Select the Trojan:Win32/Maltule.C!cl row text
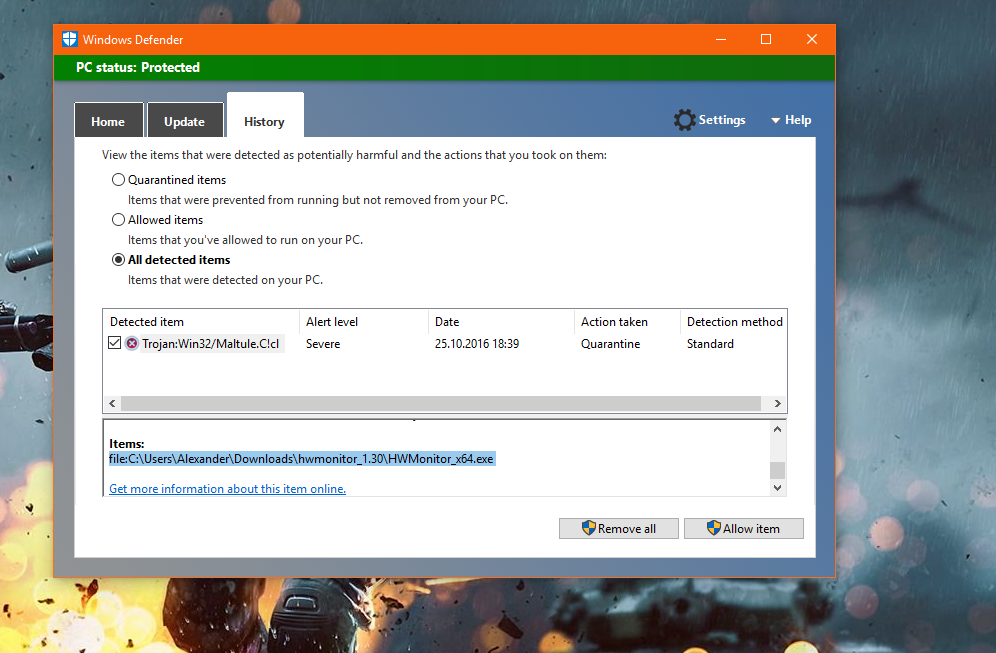 (x=211, y=344)
